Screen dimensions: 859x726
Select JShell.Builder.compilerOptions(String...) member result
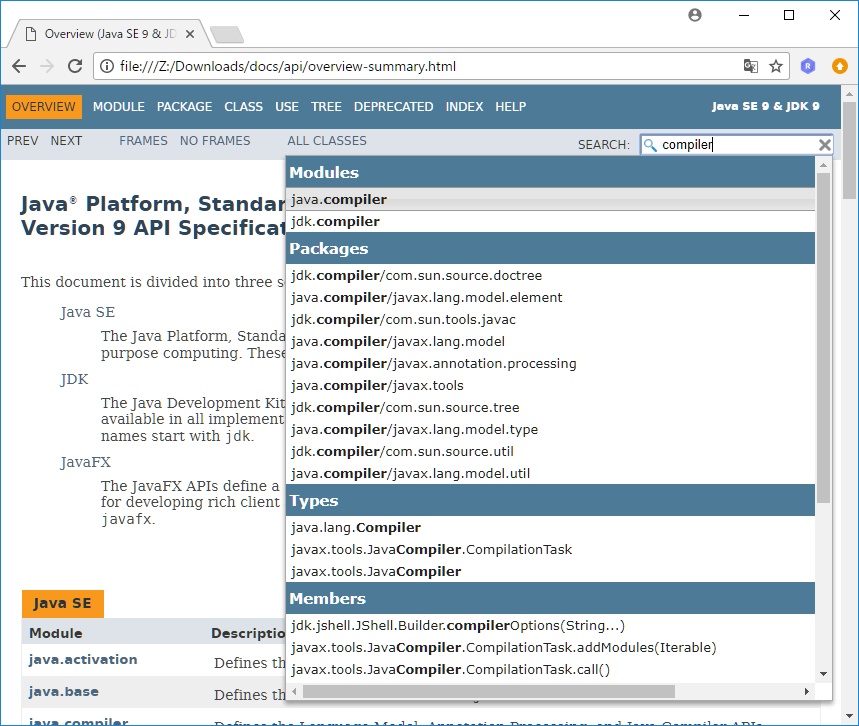[x=551, y=626]
